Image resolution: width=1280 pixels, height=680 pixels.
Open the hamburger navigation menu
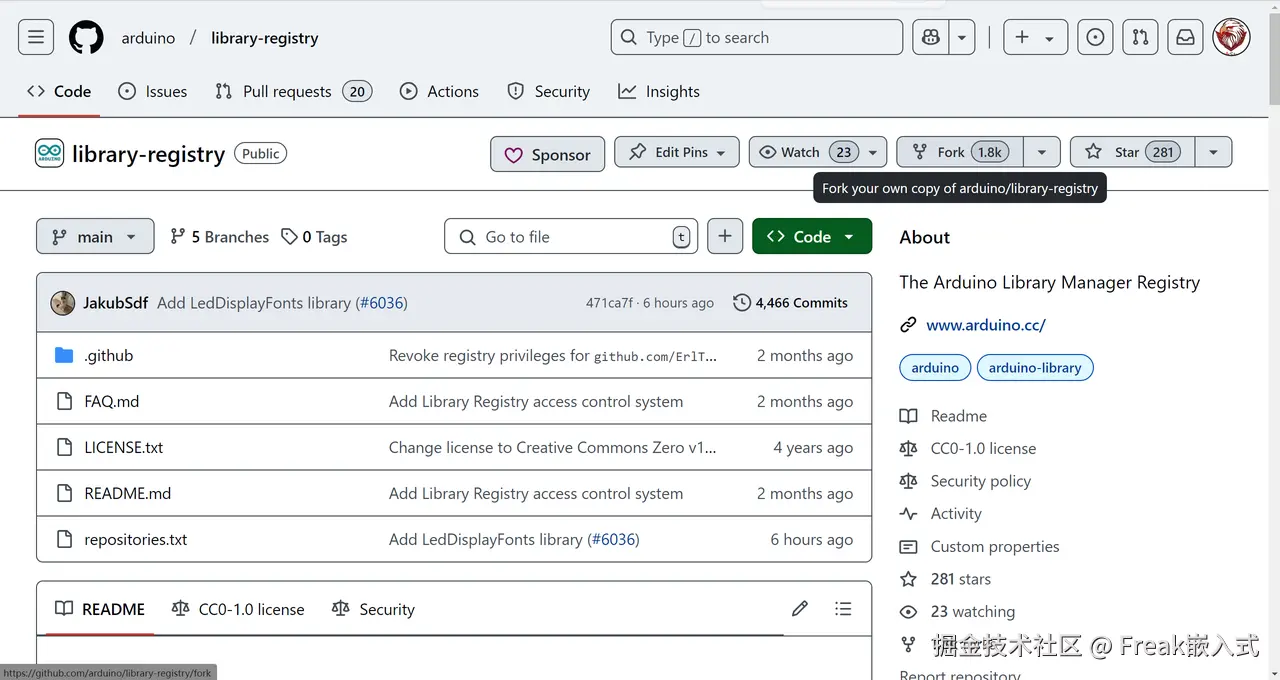pyautogui.click(x=36, y=38)
